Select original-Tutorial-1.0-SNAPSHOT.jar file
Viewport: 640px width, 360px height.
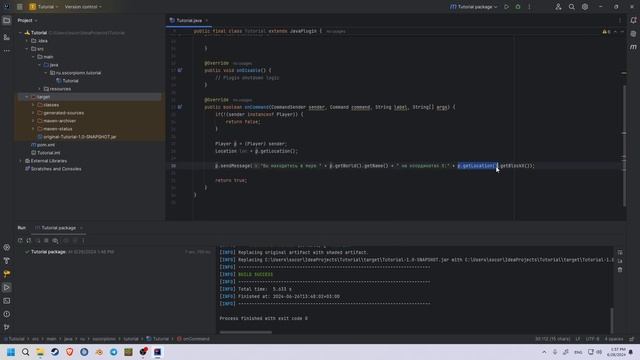click(x=77, y=137)
